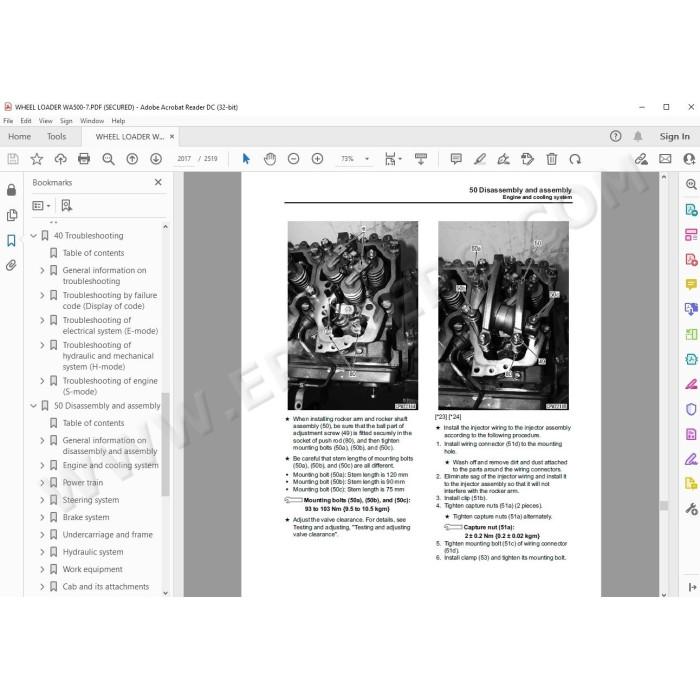The image size is (700, 700).
Task: Expand the Hydraulic system bookmark
Action: pyautogui.click(x=42, y=552)
